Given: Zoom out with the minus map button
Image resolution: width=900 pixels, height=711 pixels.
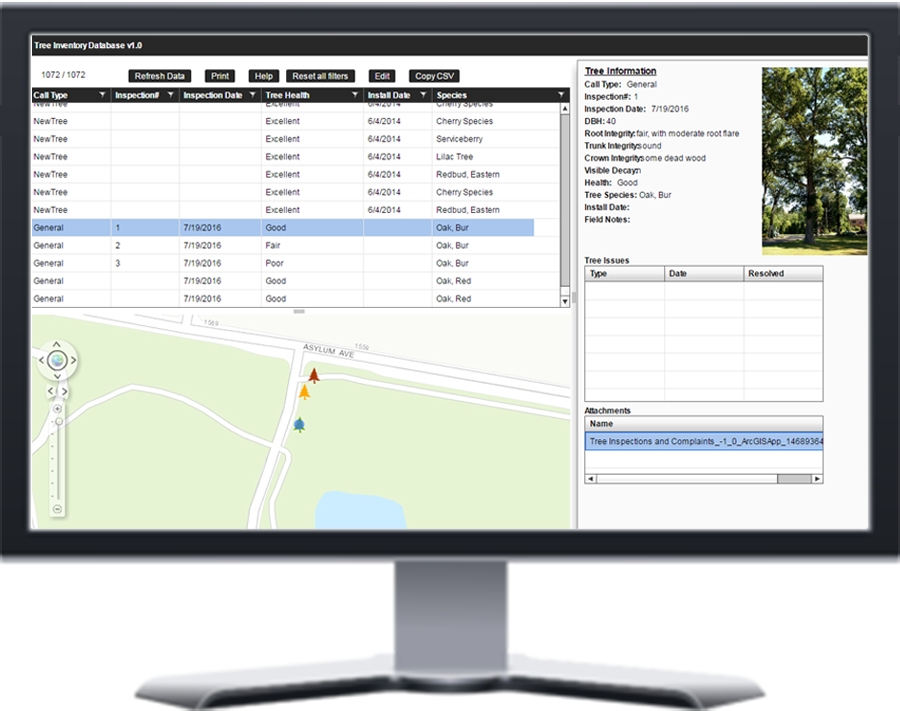Looking at the screenshot, I should point(57,509).
